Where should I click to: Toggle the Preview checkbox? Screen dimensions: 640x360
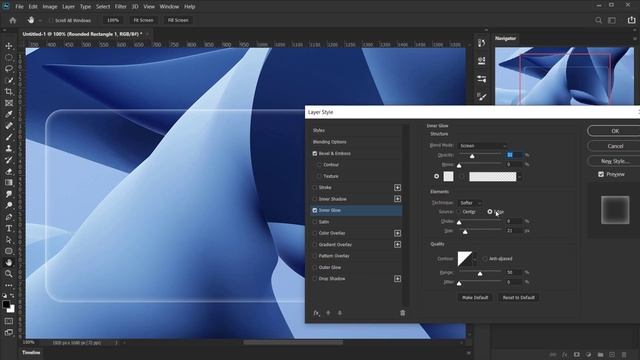click(x=601, y=174)
